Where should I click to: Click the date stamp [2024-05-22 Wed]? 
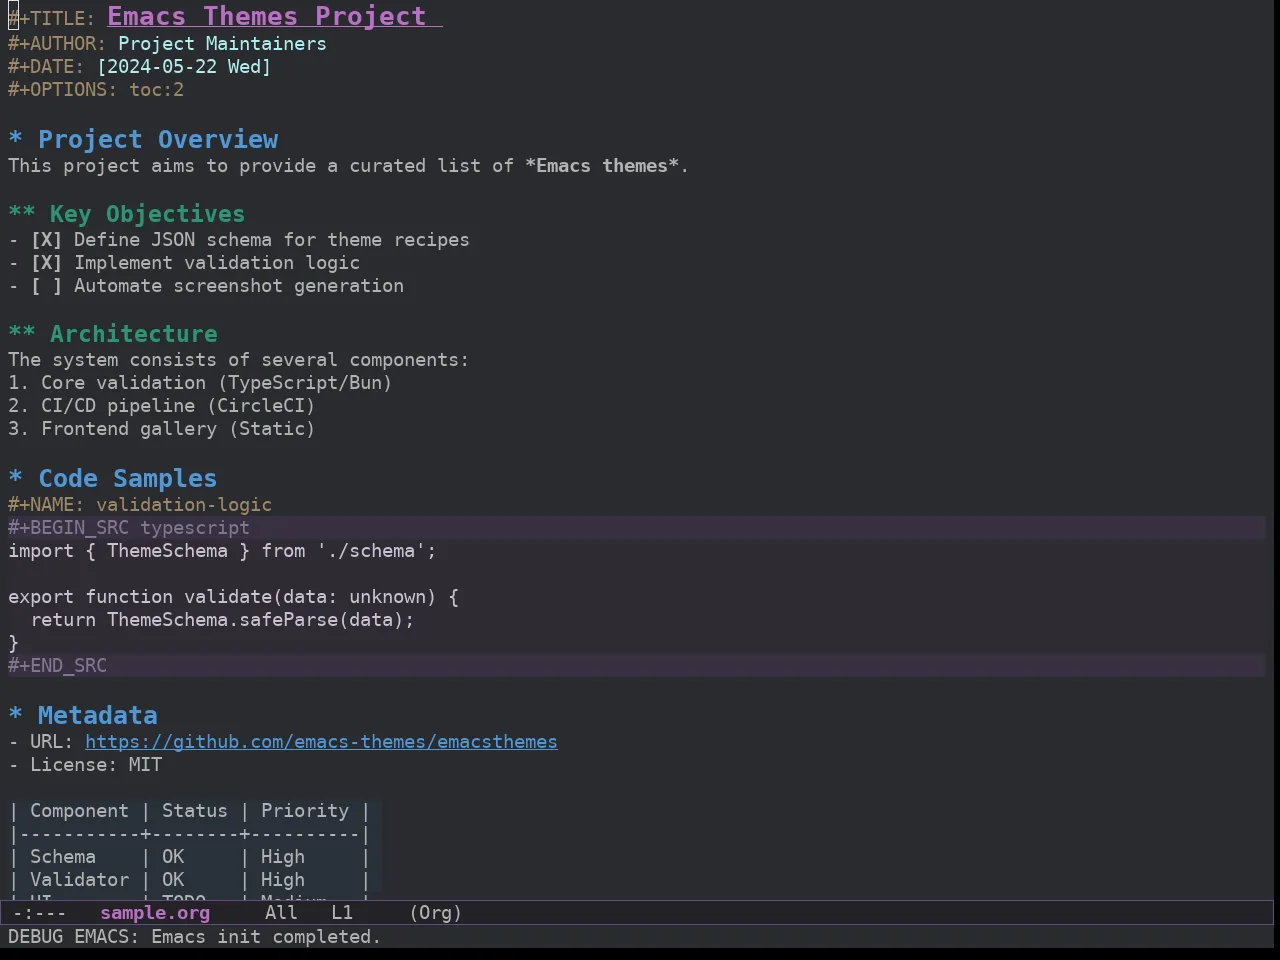[184, 67]
